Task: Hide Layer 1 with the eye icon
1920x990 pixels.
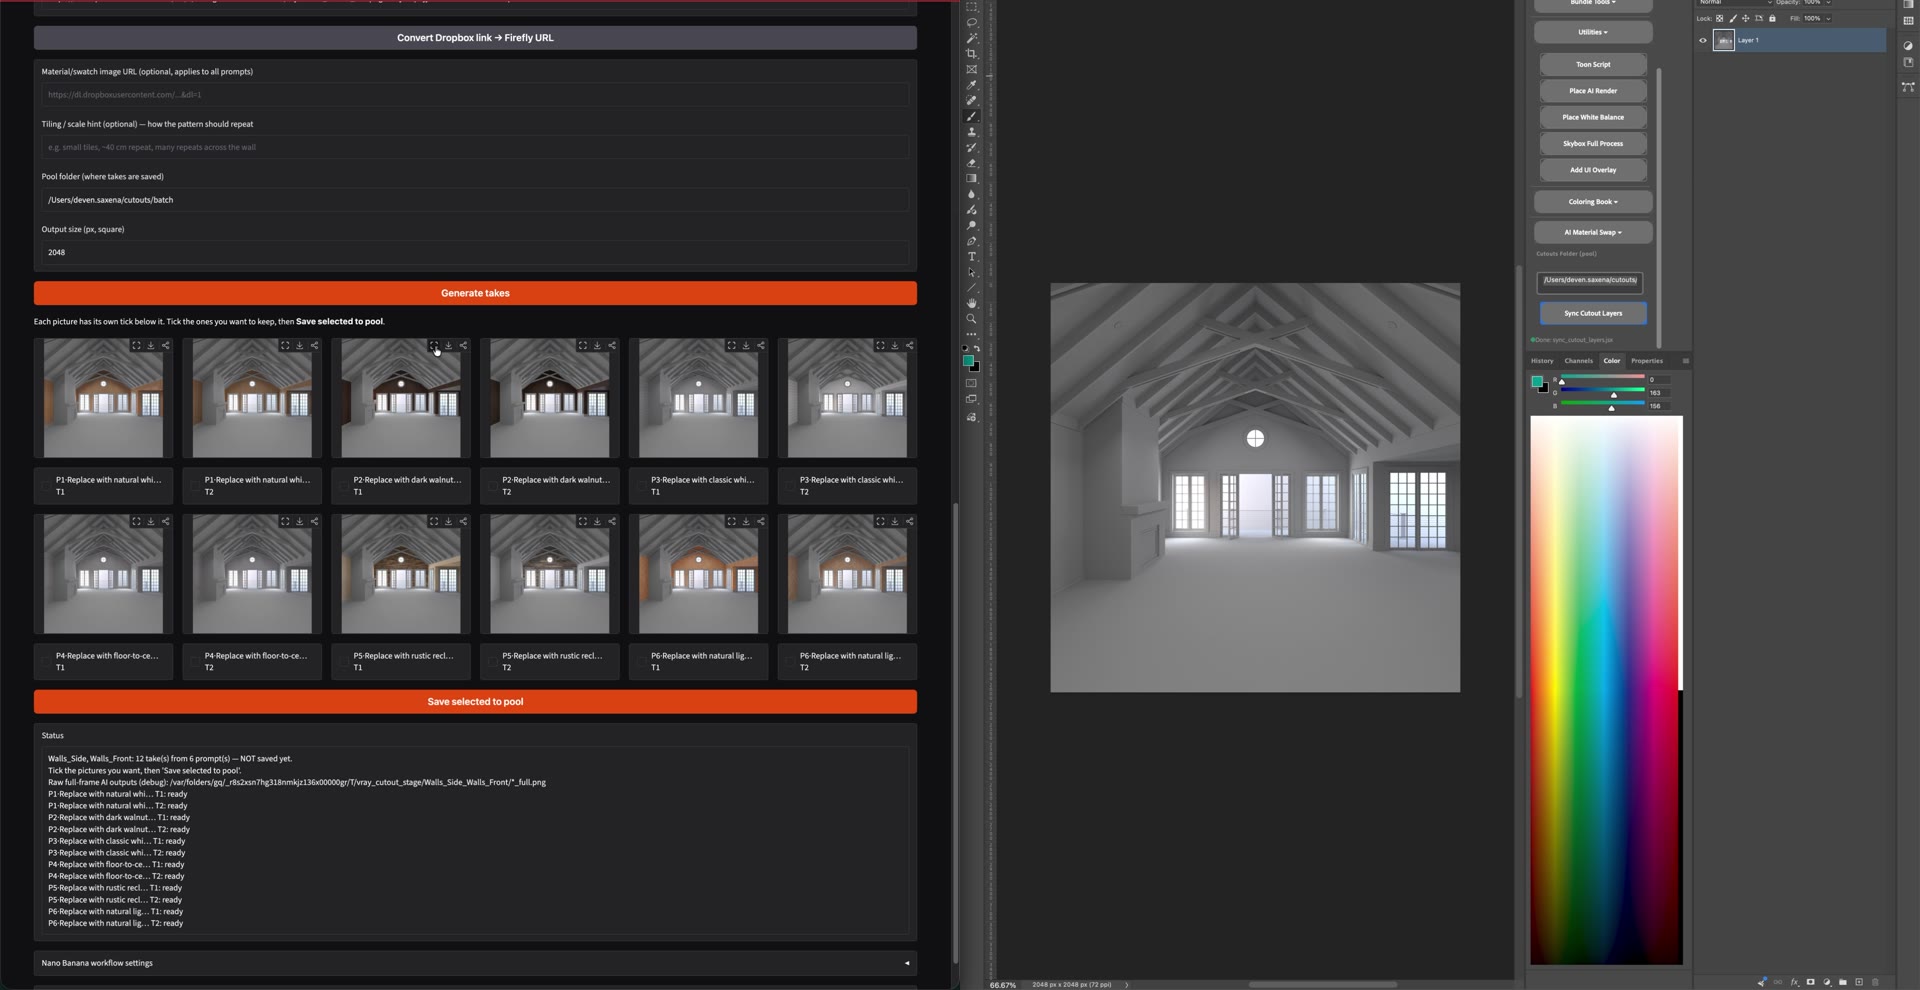Action: click(x=1703, y=40)
